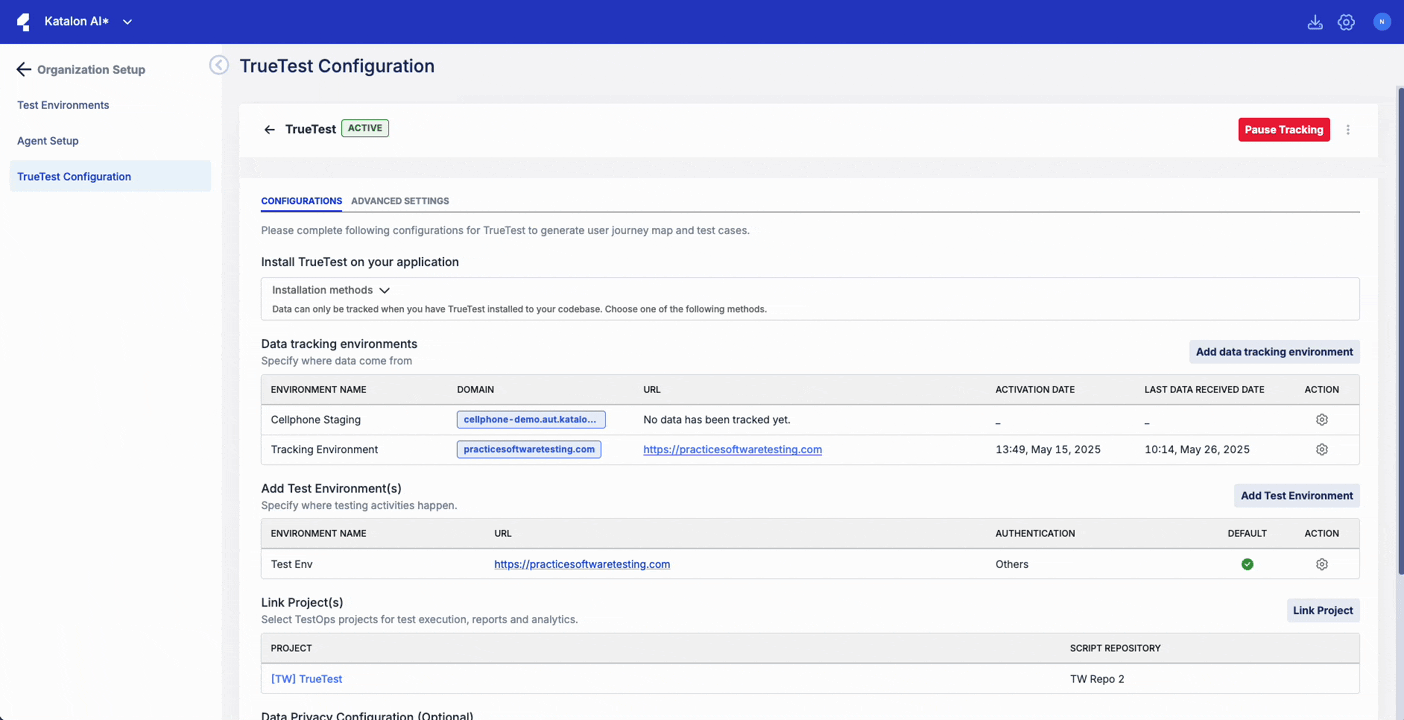The image size is (1404, 720).
Task: Open settings gear for Test Env
Action: (x=1322, y=564)
